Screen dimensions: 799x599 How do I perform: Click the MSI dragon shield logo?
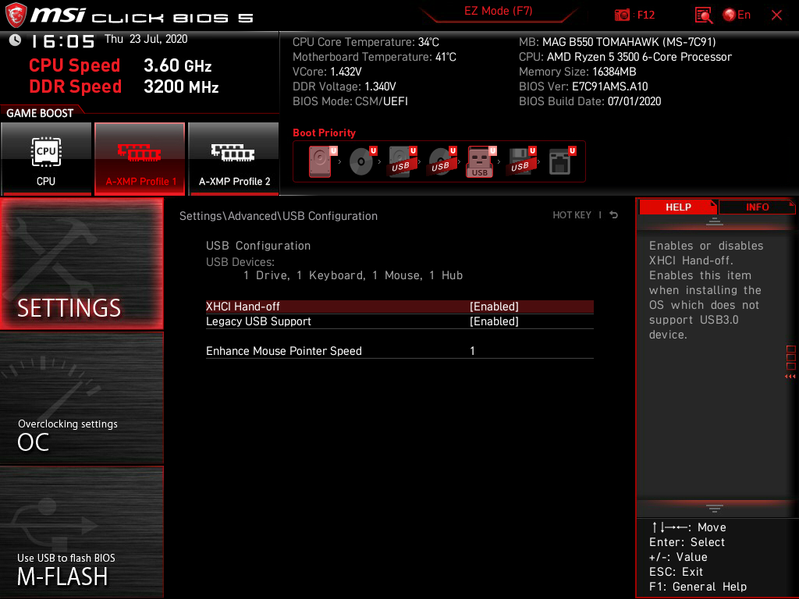(16, 15)
